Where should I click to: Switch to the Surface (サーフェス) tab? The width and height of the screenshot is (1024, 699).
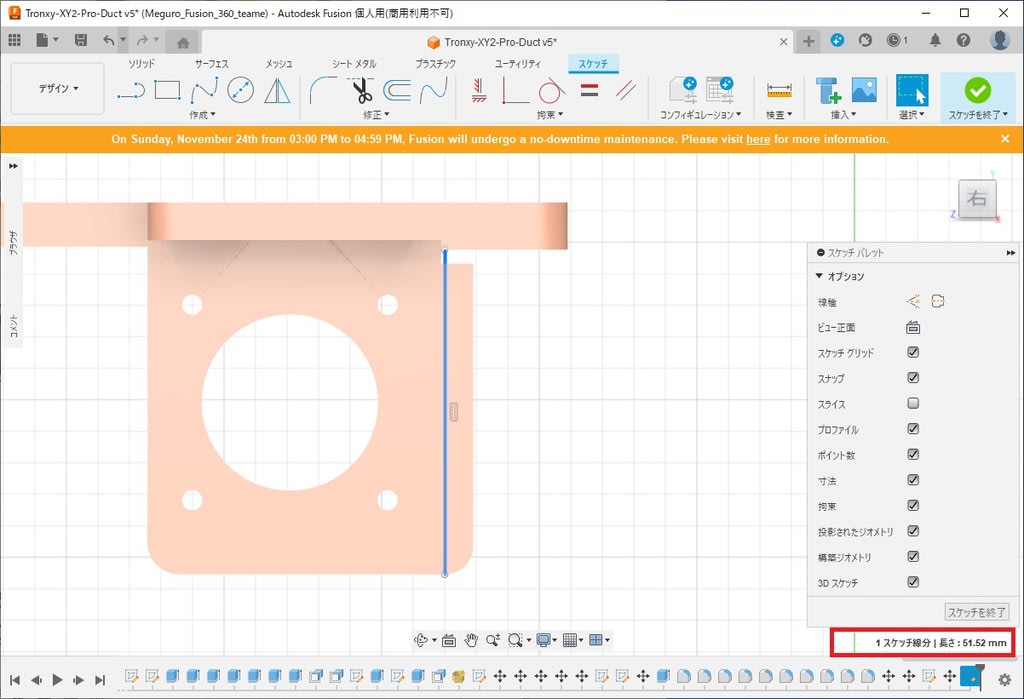(x=212, y=63)
